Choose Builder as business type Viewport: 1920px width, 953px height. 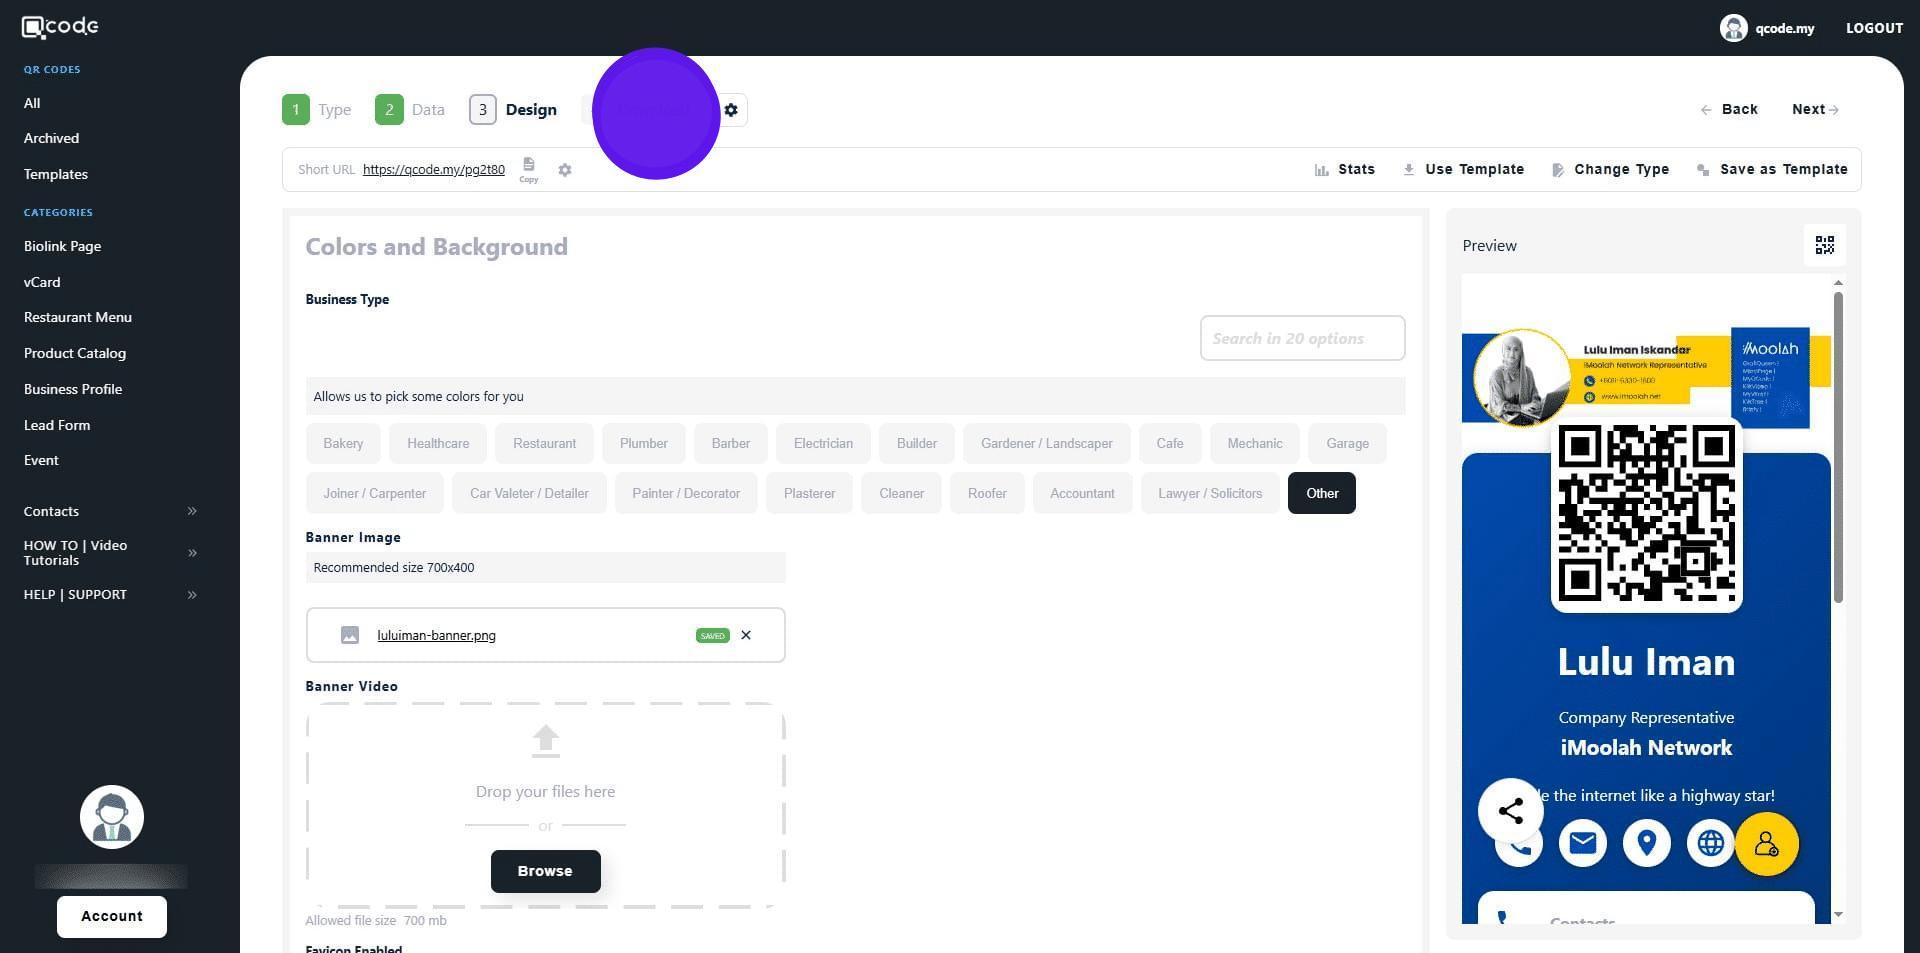[x=917, y=443]
